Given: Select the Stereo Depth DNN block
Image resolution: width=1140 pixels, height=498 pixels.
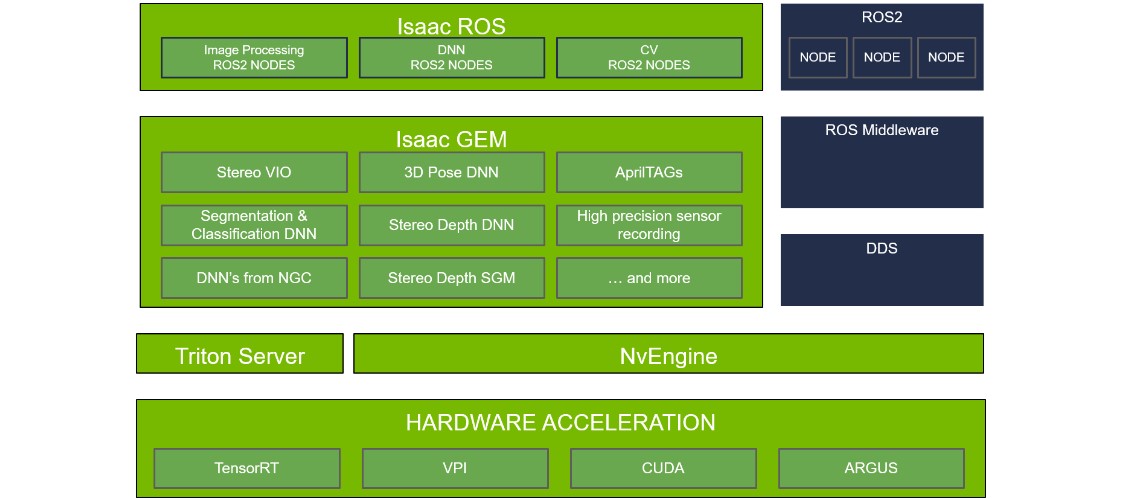Looking at the screenshot, I should click(x=451, y=225).
